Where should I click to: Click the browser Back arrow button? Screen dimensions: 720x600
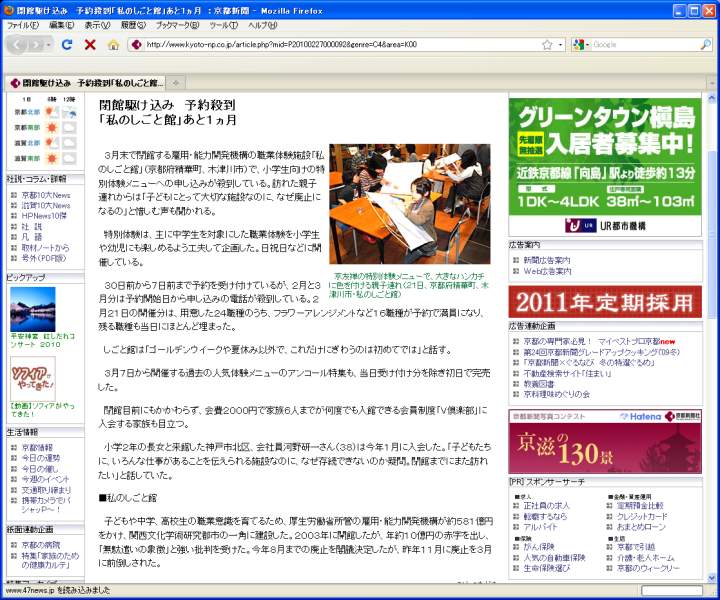(x=17, y=44)
